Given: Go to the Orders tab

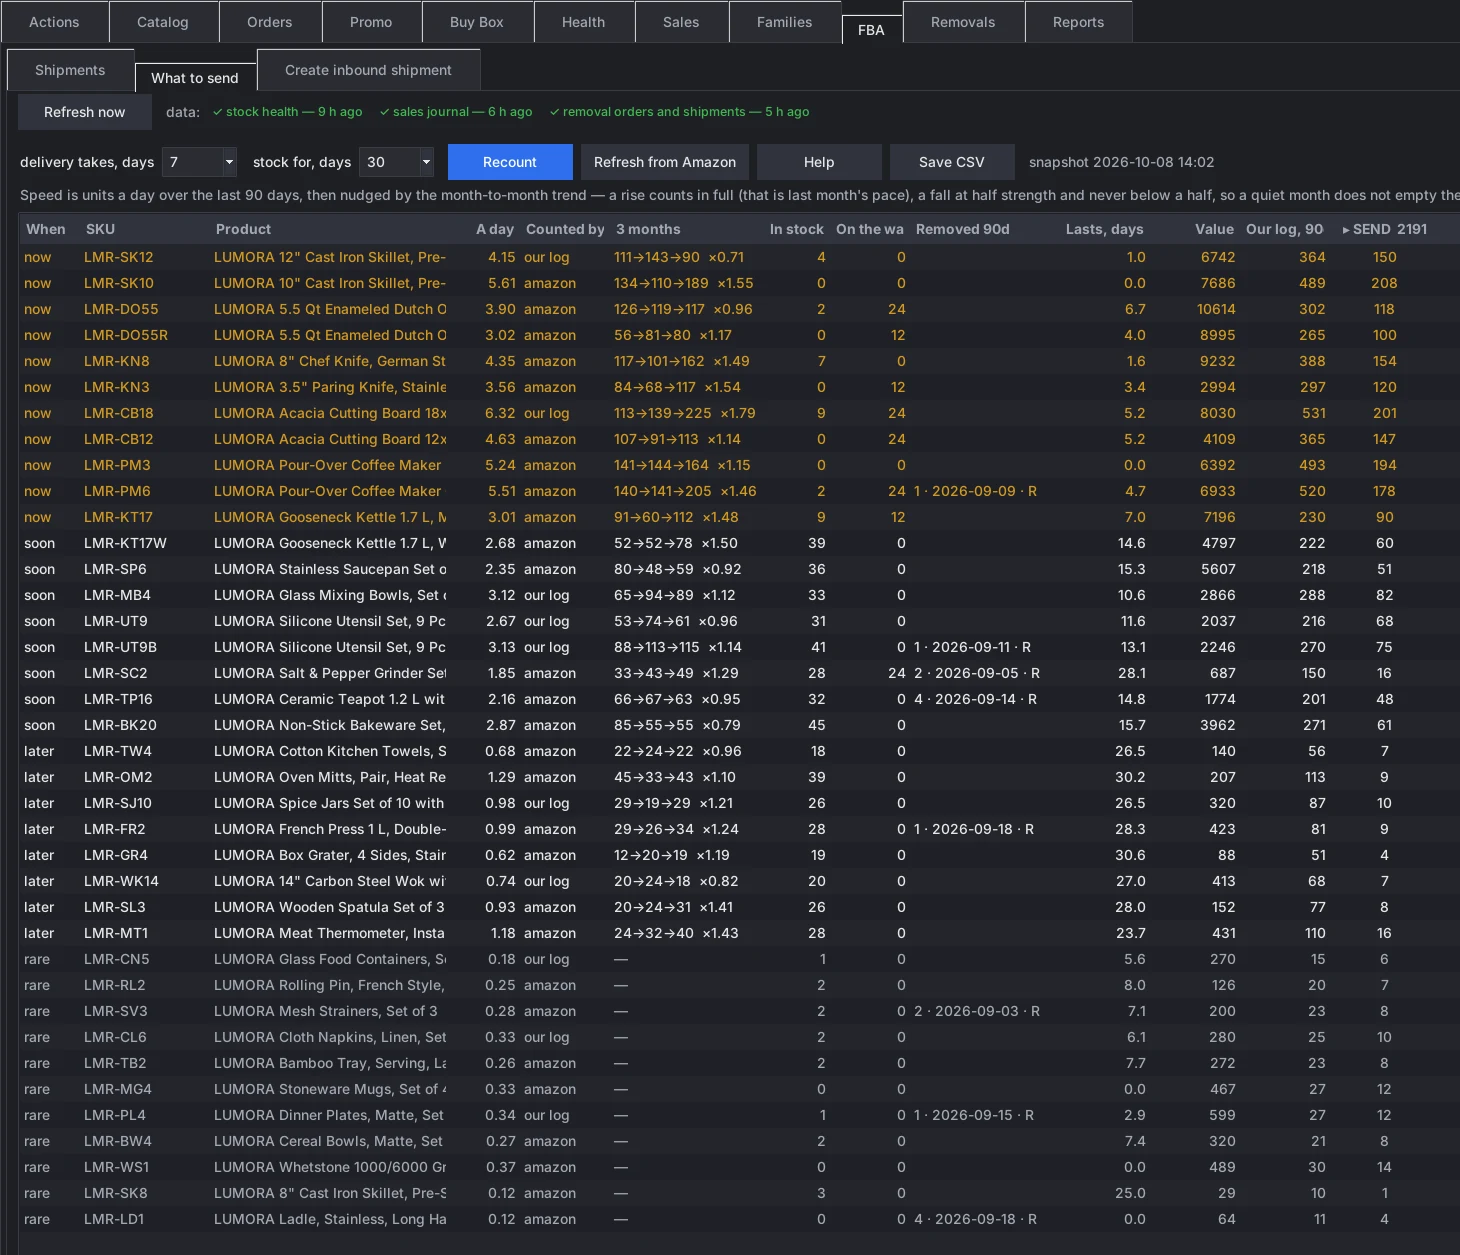Looking at the screenshot, I should coord(270,22).
